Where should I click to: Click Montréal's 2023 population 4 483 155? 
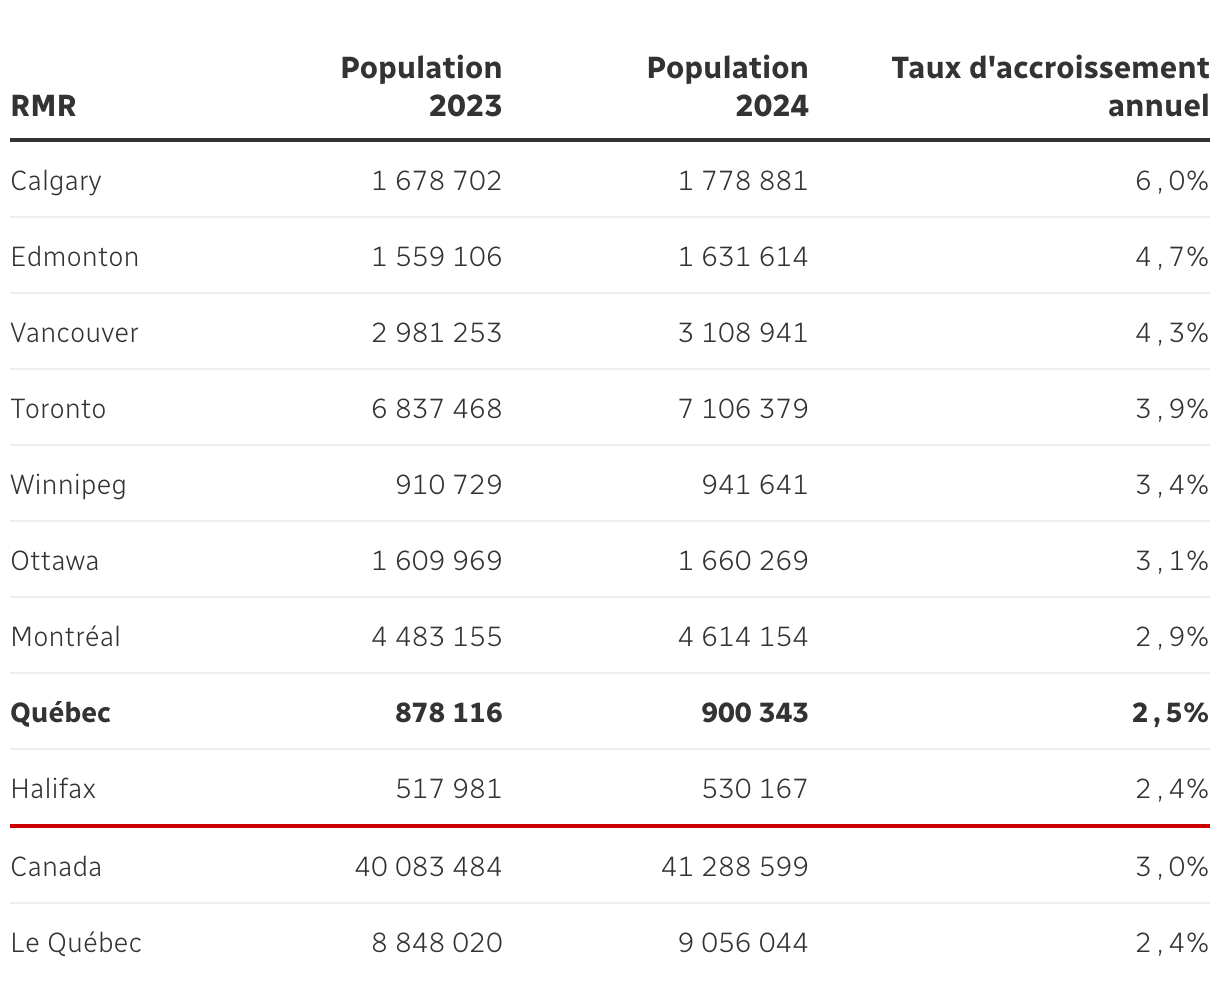pyautogui.click(x=437, y=637)
